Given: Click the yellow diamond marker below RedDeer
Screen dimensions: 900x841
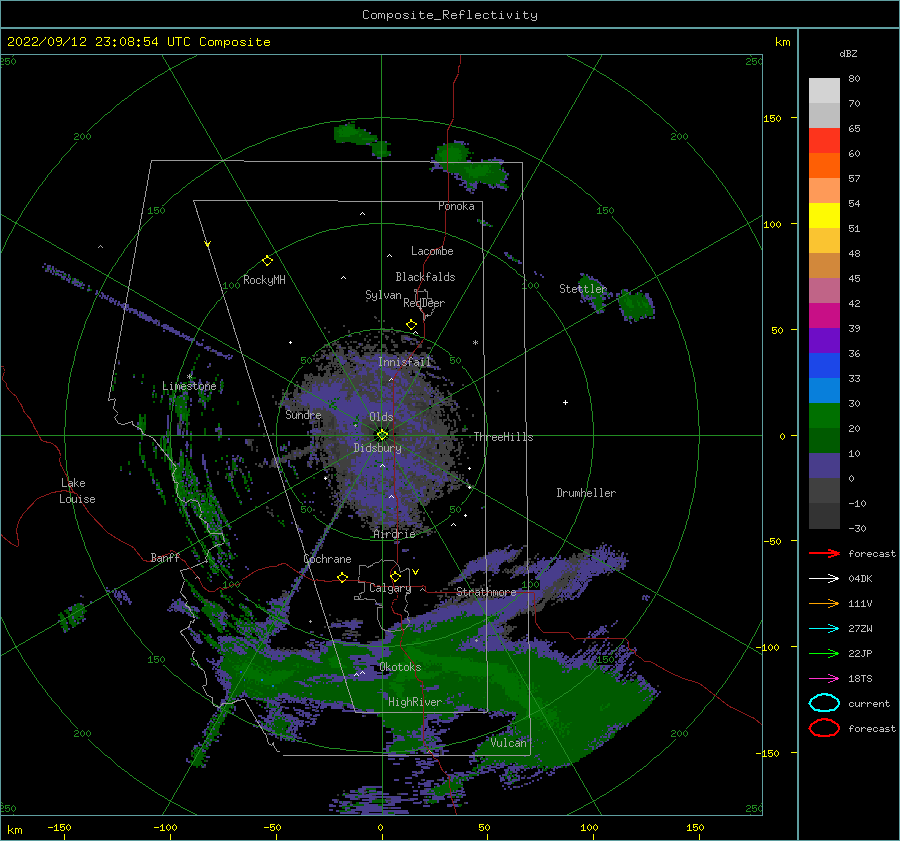Looking at the screenshot, I should pos(411,324).
